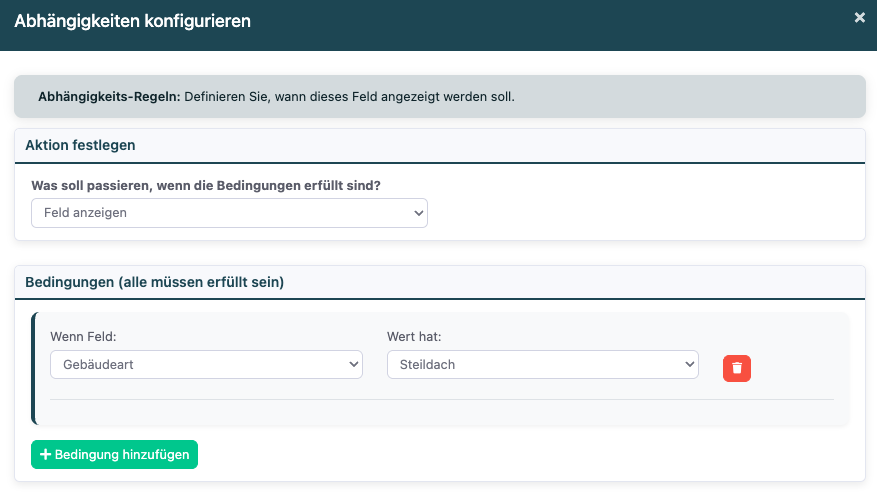This screenshot has height=504, width=877.
Task: Click the "Wenn Feld:" label
Action: pos(83,337)
